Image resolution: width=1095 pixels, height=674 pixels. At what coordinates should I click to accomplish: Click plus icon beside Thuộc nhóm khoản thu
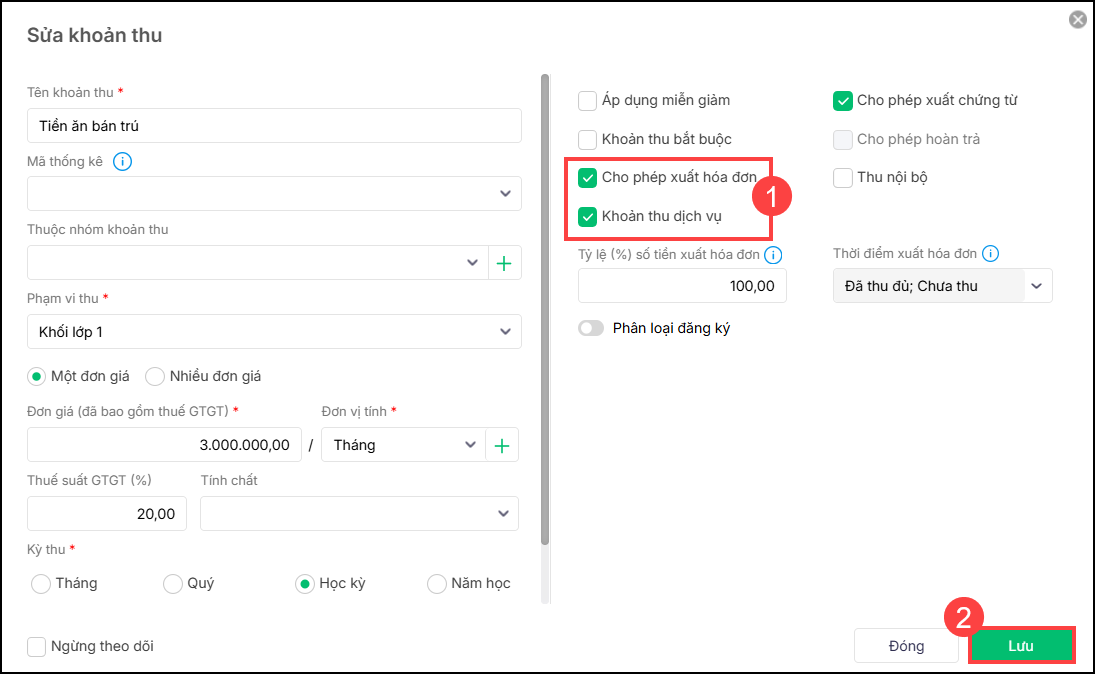click(x=504, y=263)
